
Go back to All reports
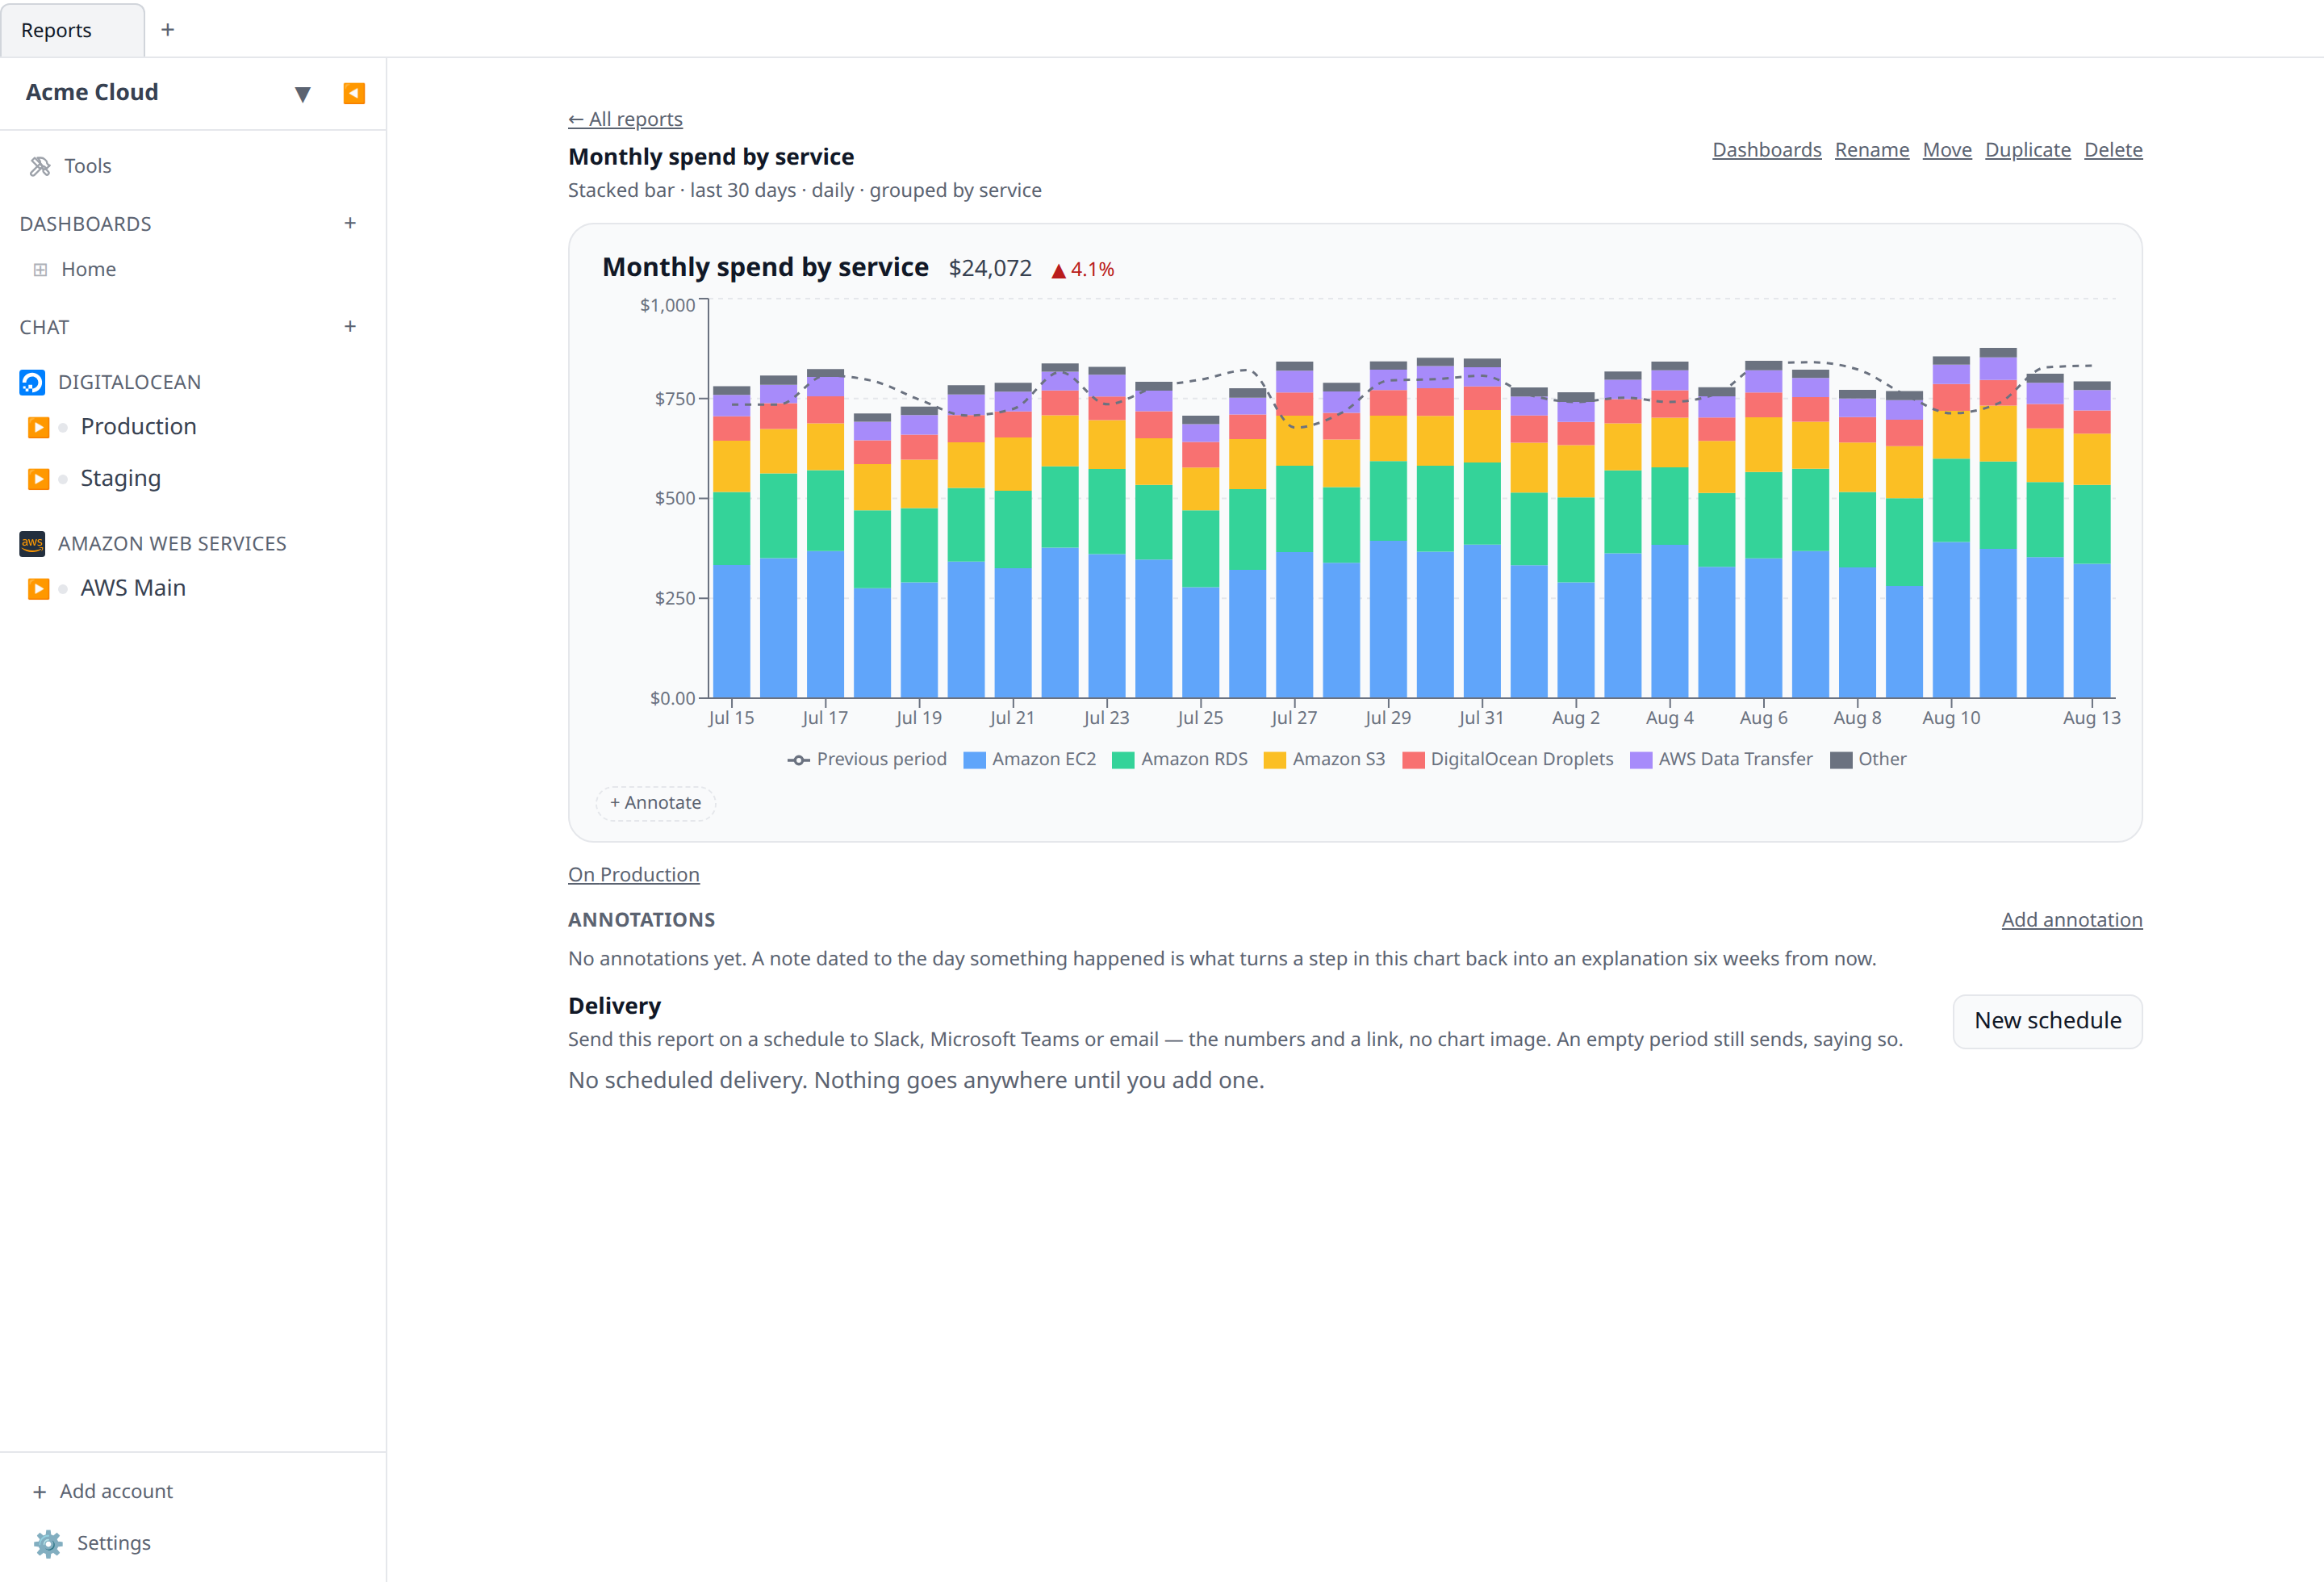[x=625, y=119]
